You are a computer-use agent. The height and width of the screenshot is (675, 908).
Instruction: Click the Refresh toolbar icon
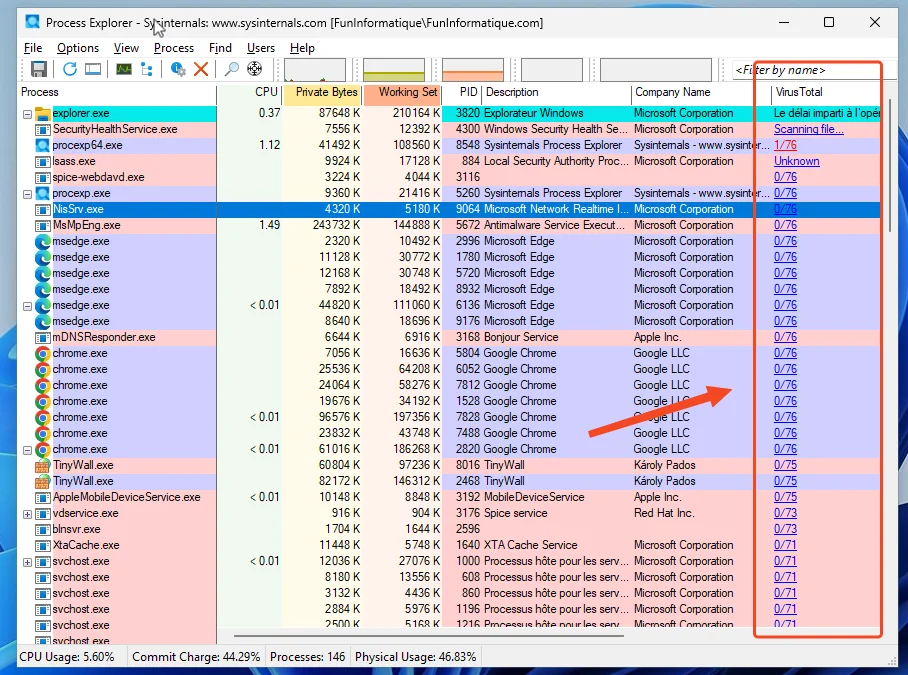coord(69,68)
